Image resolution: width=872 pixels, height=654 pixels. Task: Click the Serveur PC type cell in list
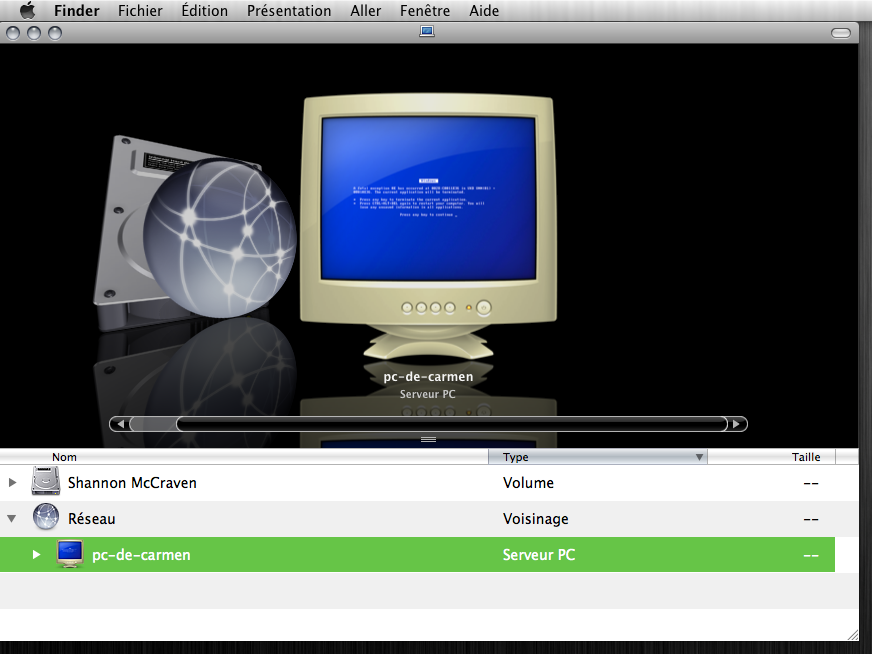pos(539,555)
